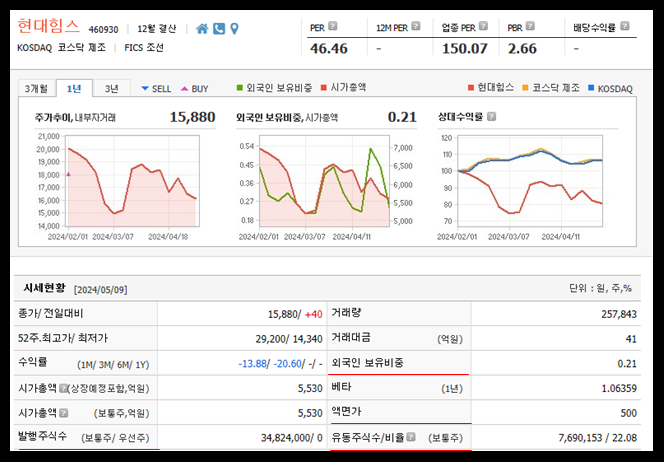Switch to the 3년 chart tab

tap(112, 89)
